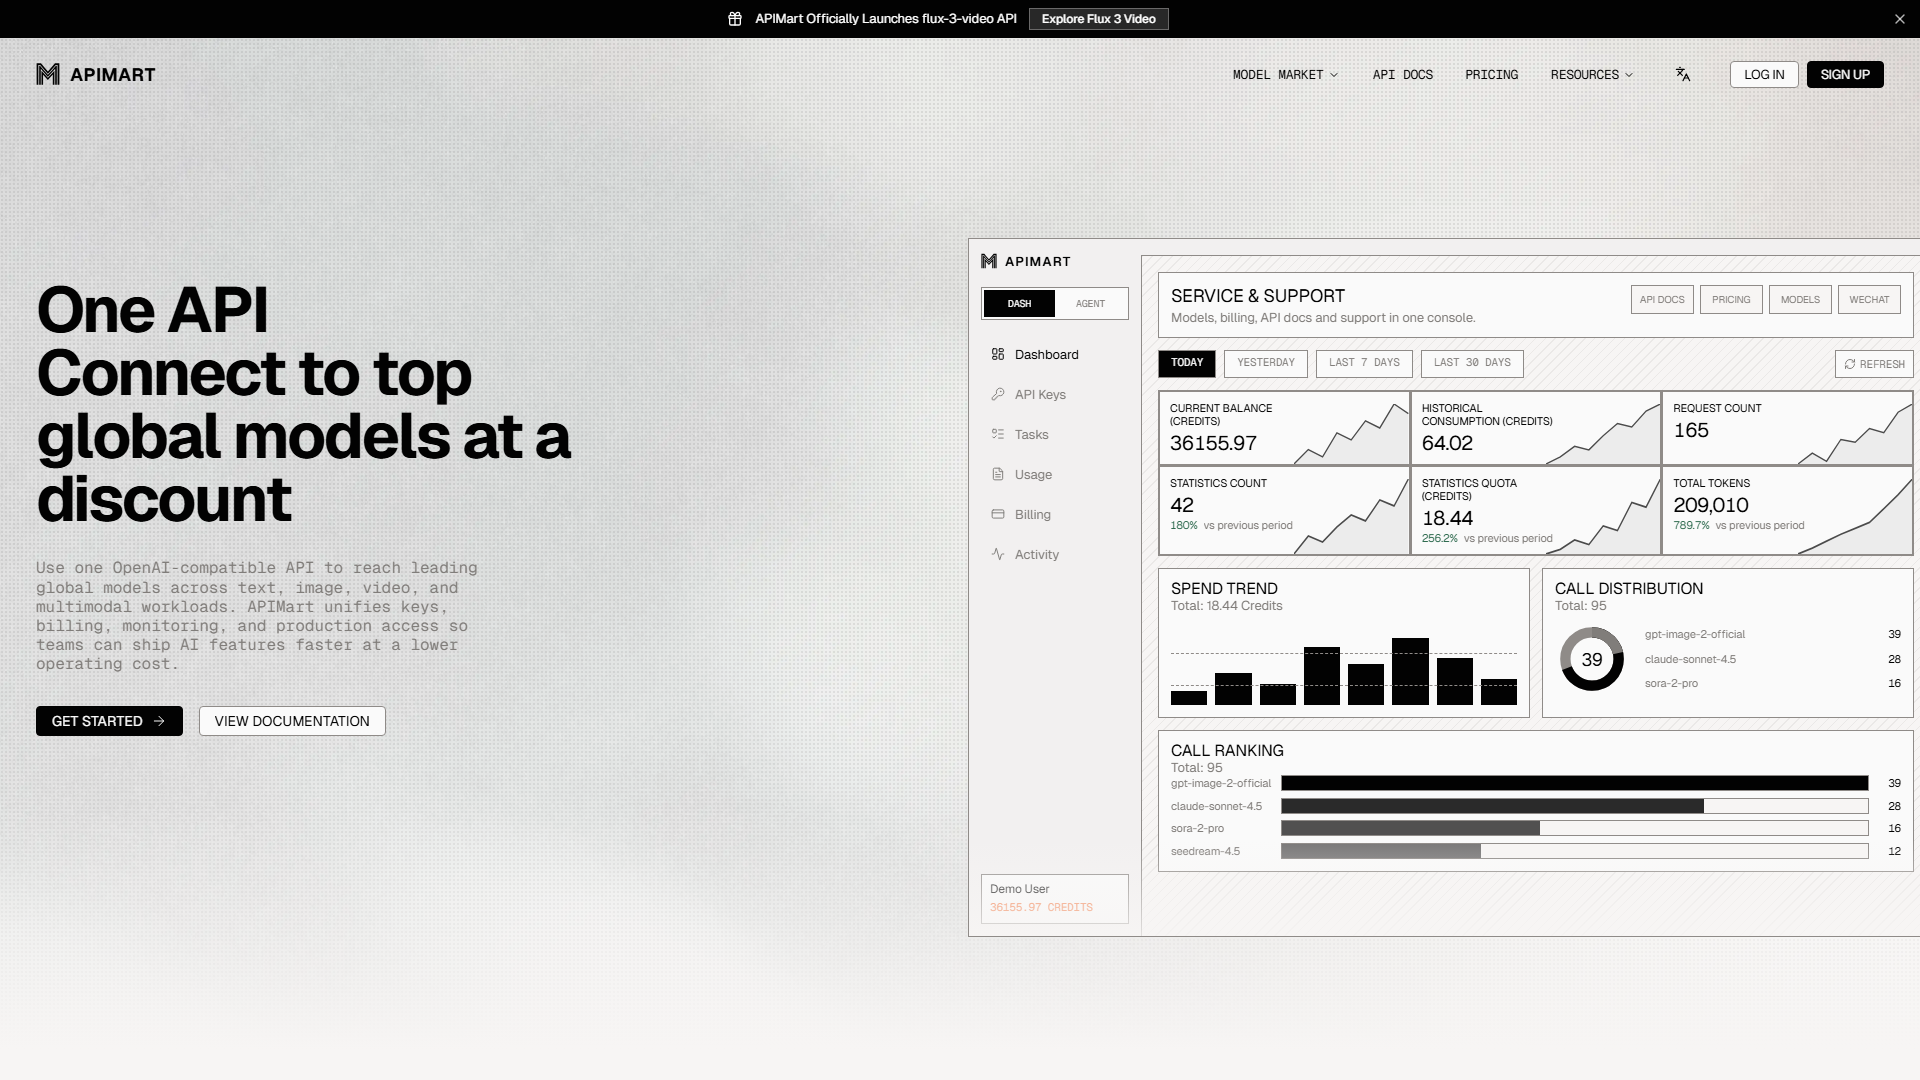Click the tallest bar in Spend Trend
The width and height of the screenshot is (1920, 1080).
pos(1410,672)
